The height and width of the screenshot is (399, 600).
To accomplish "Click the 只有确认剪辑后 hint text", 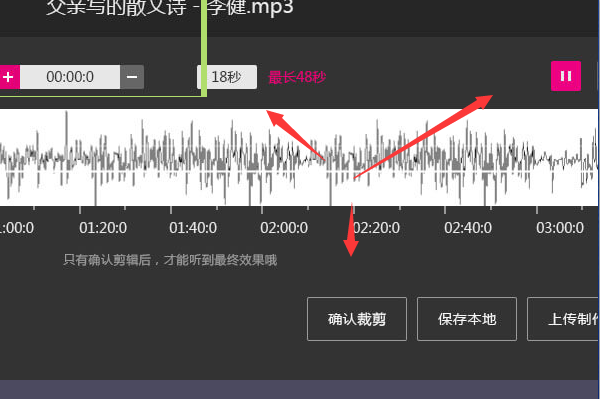I will click(x=170, y=260).
